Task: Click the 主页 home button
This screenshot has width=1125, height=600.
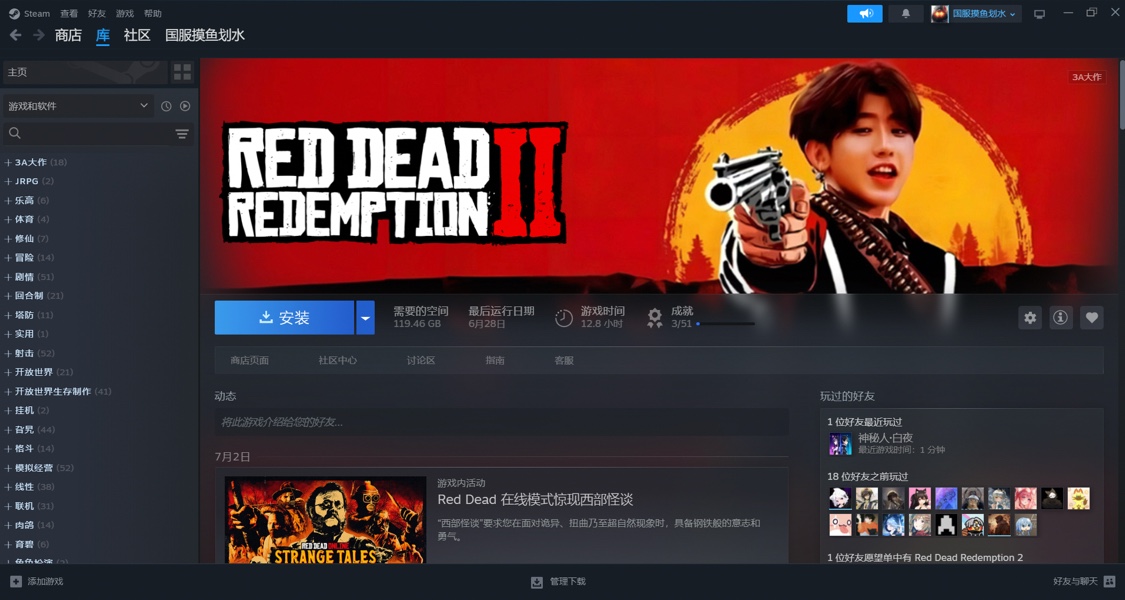Action: click(85, 72)
